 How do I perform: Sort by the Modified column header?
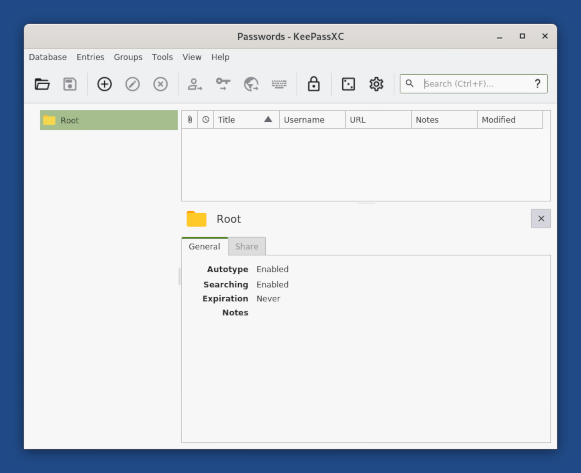click(x=510, y=120)
